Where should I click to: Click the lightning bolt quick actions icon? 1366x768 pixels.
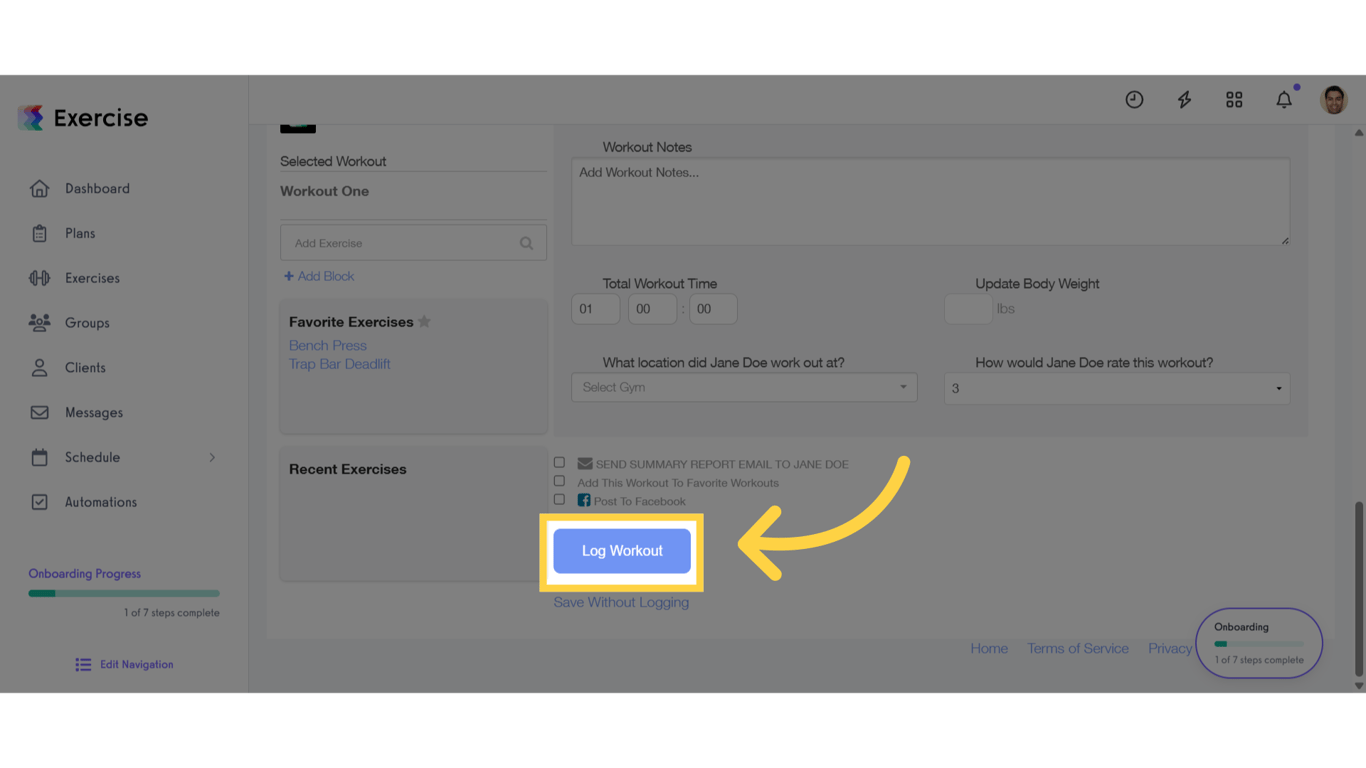coord(1184,99)
